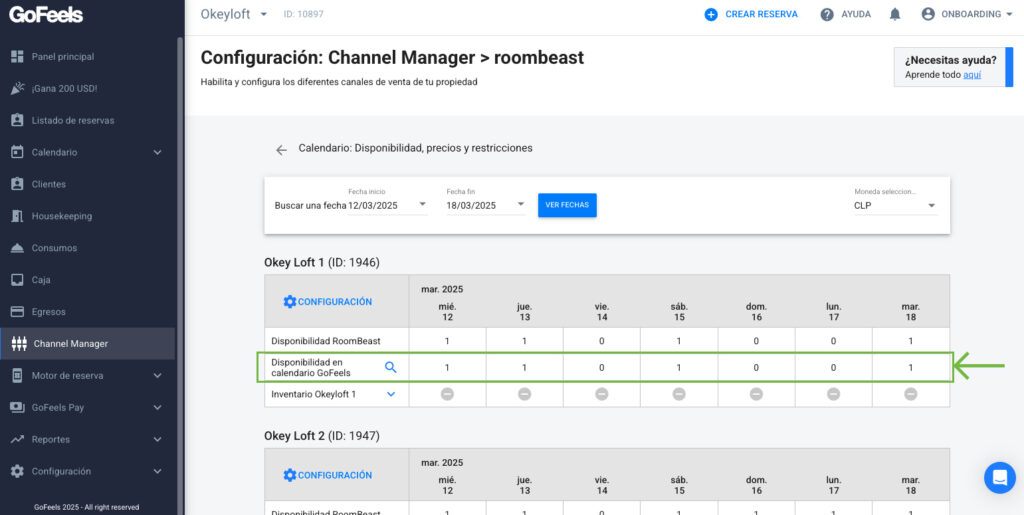Open the chat support bubble
The width and height of the screenshot is (1024, 515).
pos(999,477)
